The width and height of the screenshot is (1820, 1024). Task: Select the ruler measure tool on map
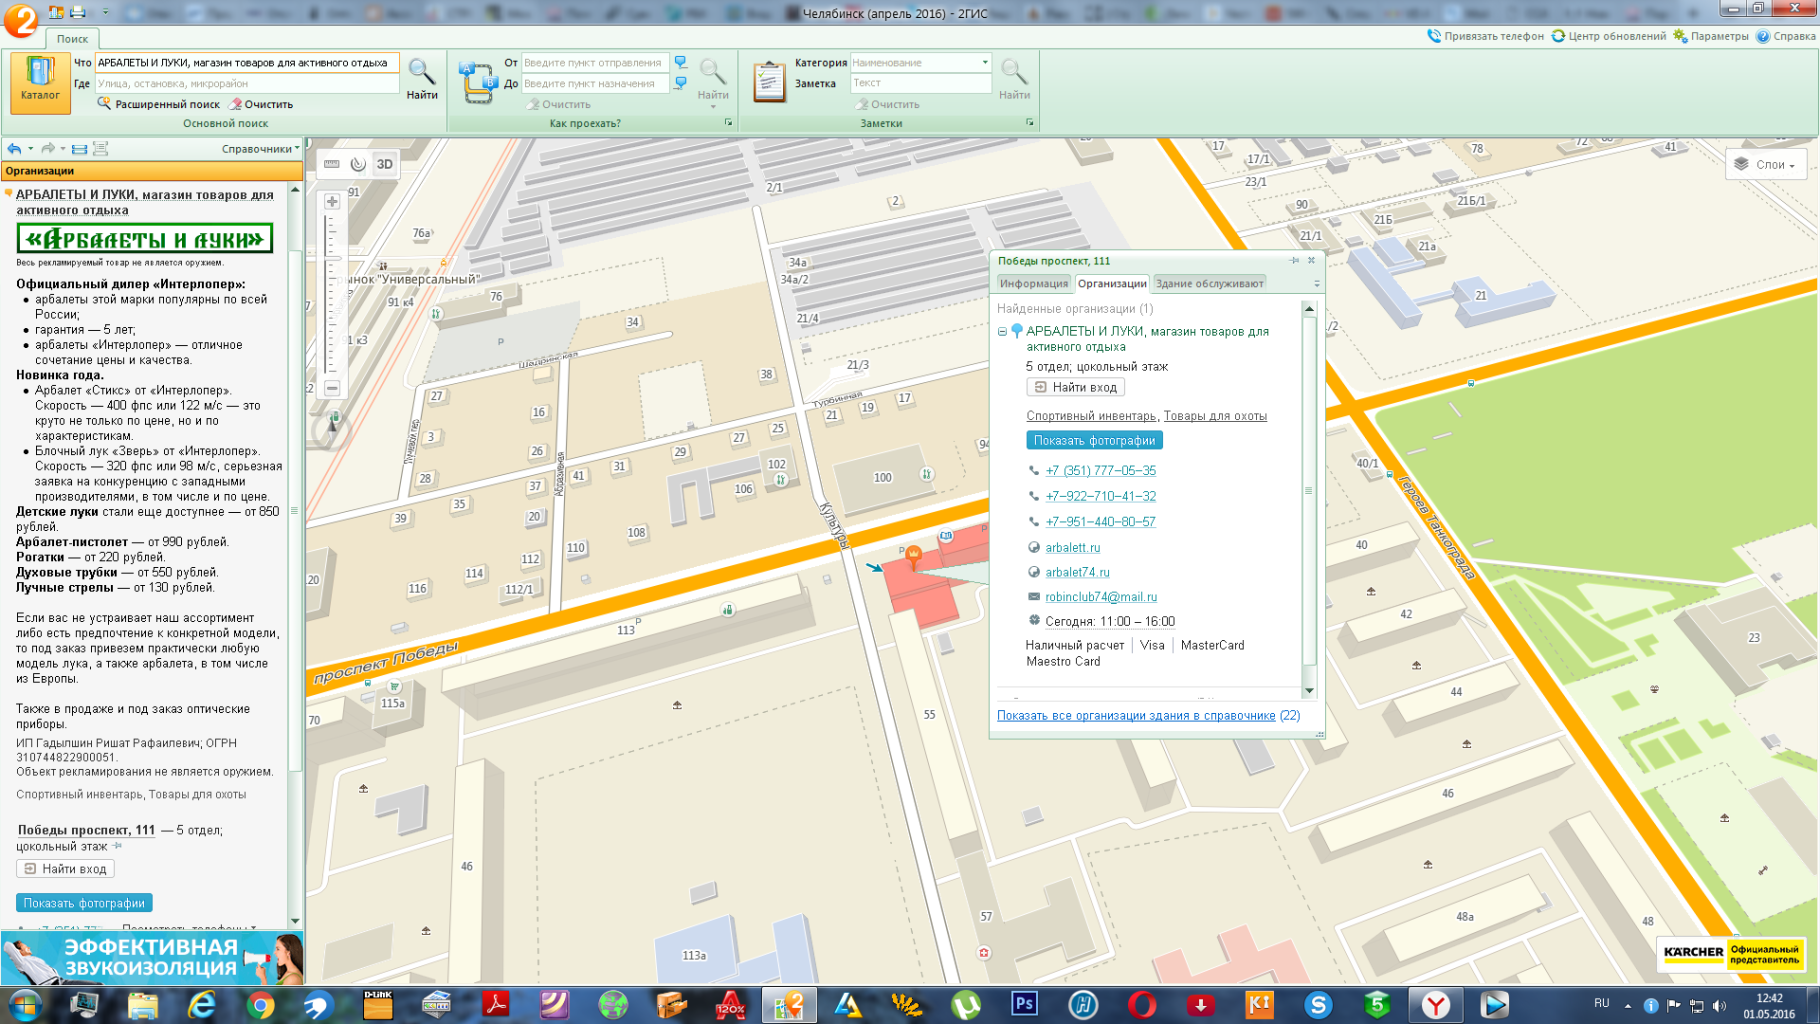point(332,164)
